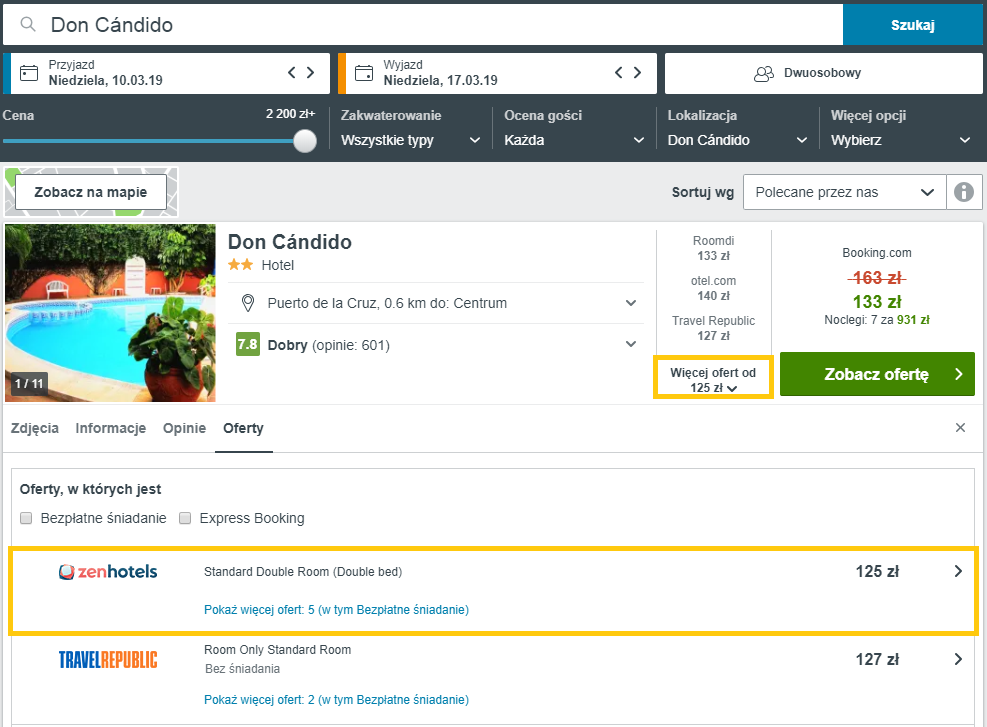Click the 7.8 rating badge
The image size is (987, 727).
tap(247, 344)
